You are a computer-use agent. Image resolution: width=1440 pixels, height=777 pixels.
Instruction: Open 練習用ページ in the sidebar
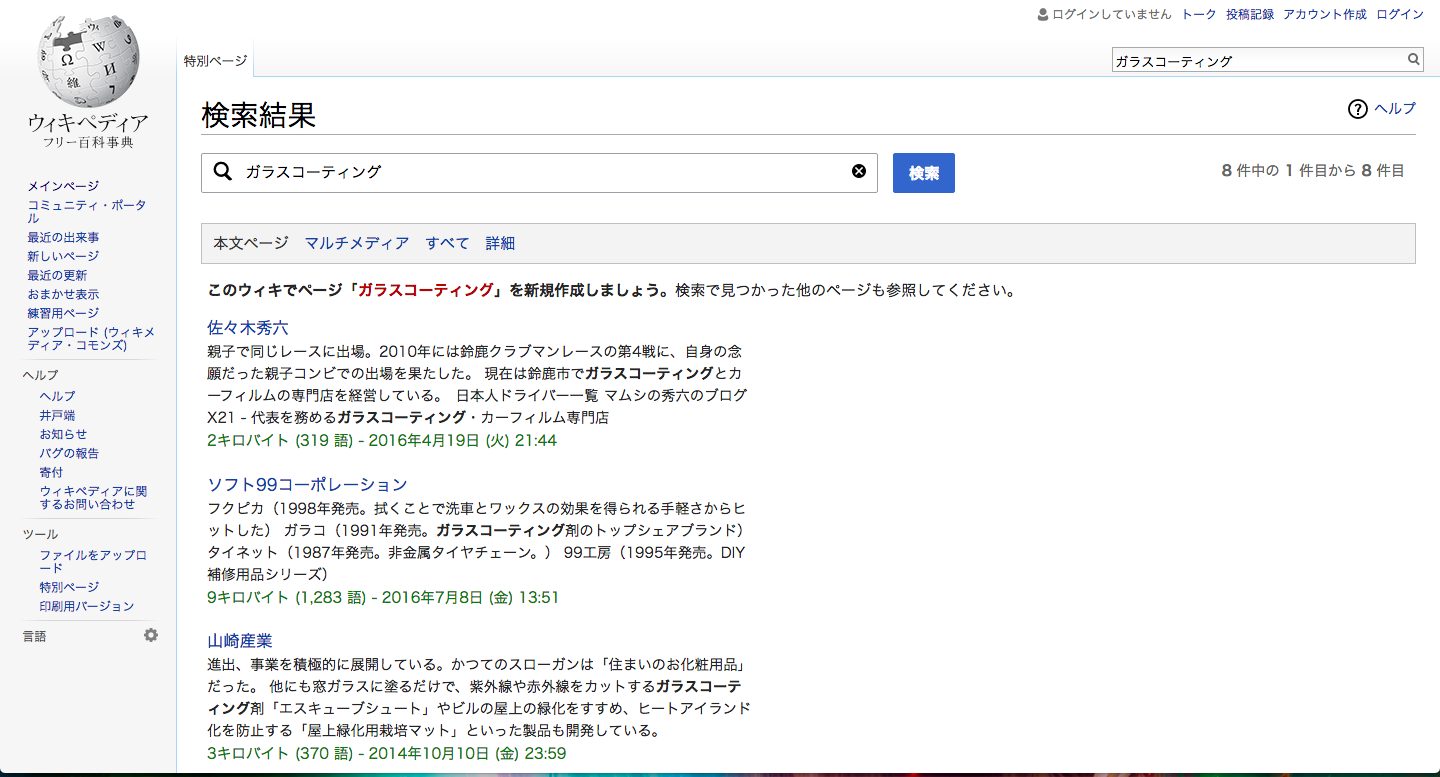[63, 313]
